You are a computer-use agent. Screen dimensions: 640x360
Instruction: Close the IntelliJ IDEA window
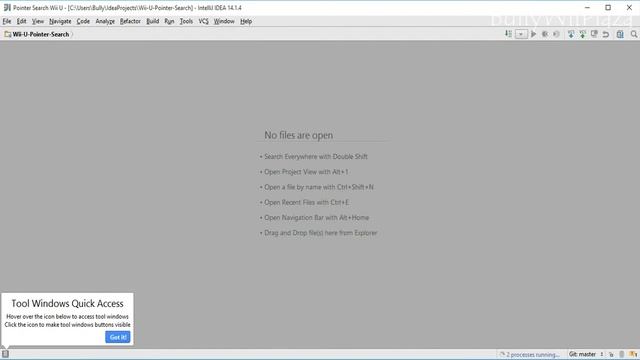pyautogui.click(x=629, y=8)
